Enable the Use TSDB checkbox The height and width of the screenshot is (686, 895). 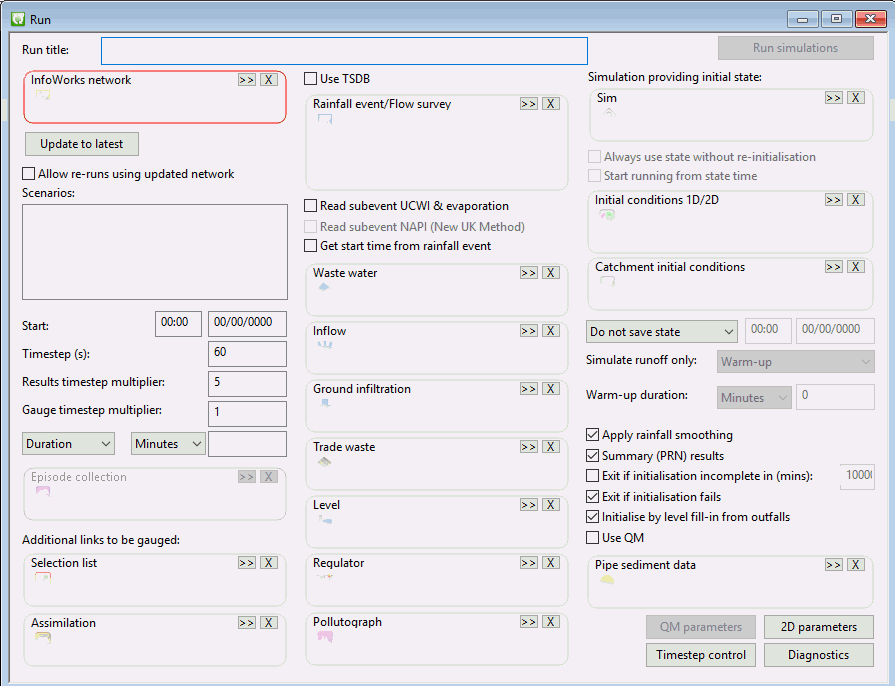[x=311, y=79]
